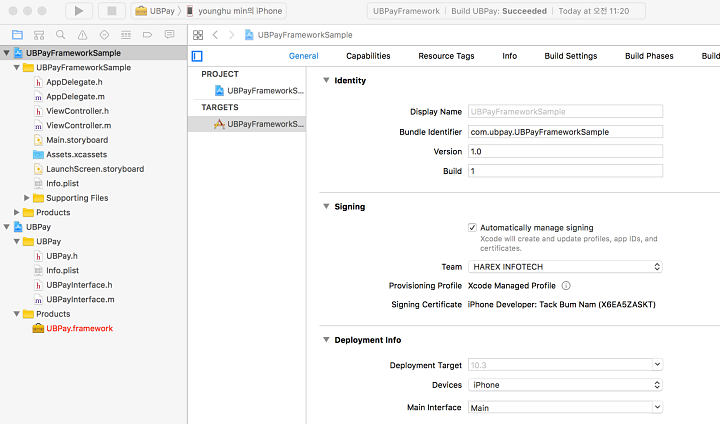
Task: Switch to the Info tab
Action: click(510, 56)
